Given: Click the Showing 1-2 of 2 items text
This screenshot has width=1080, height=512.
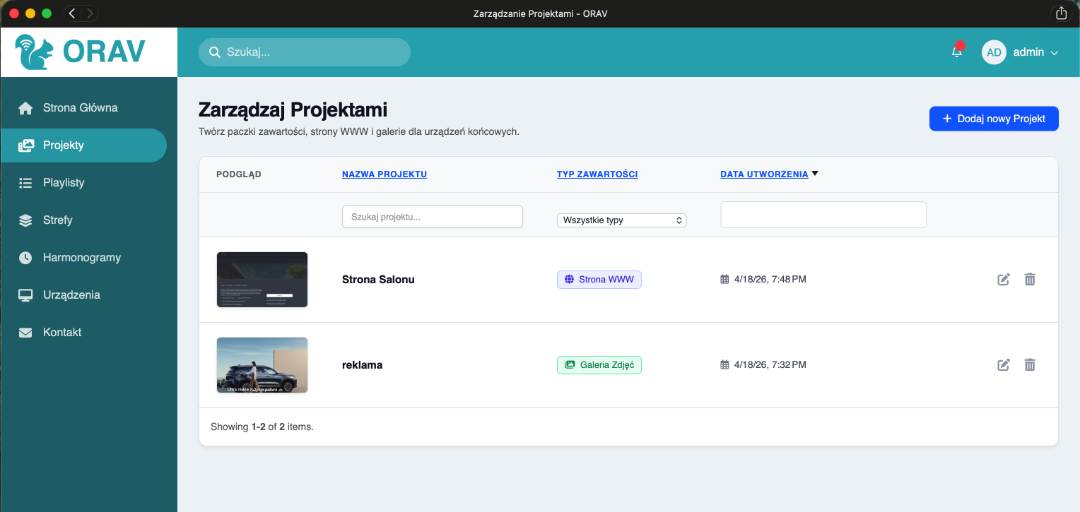Looking at the screenshot, I should pyautogui.click(x=262, y=427).
